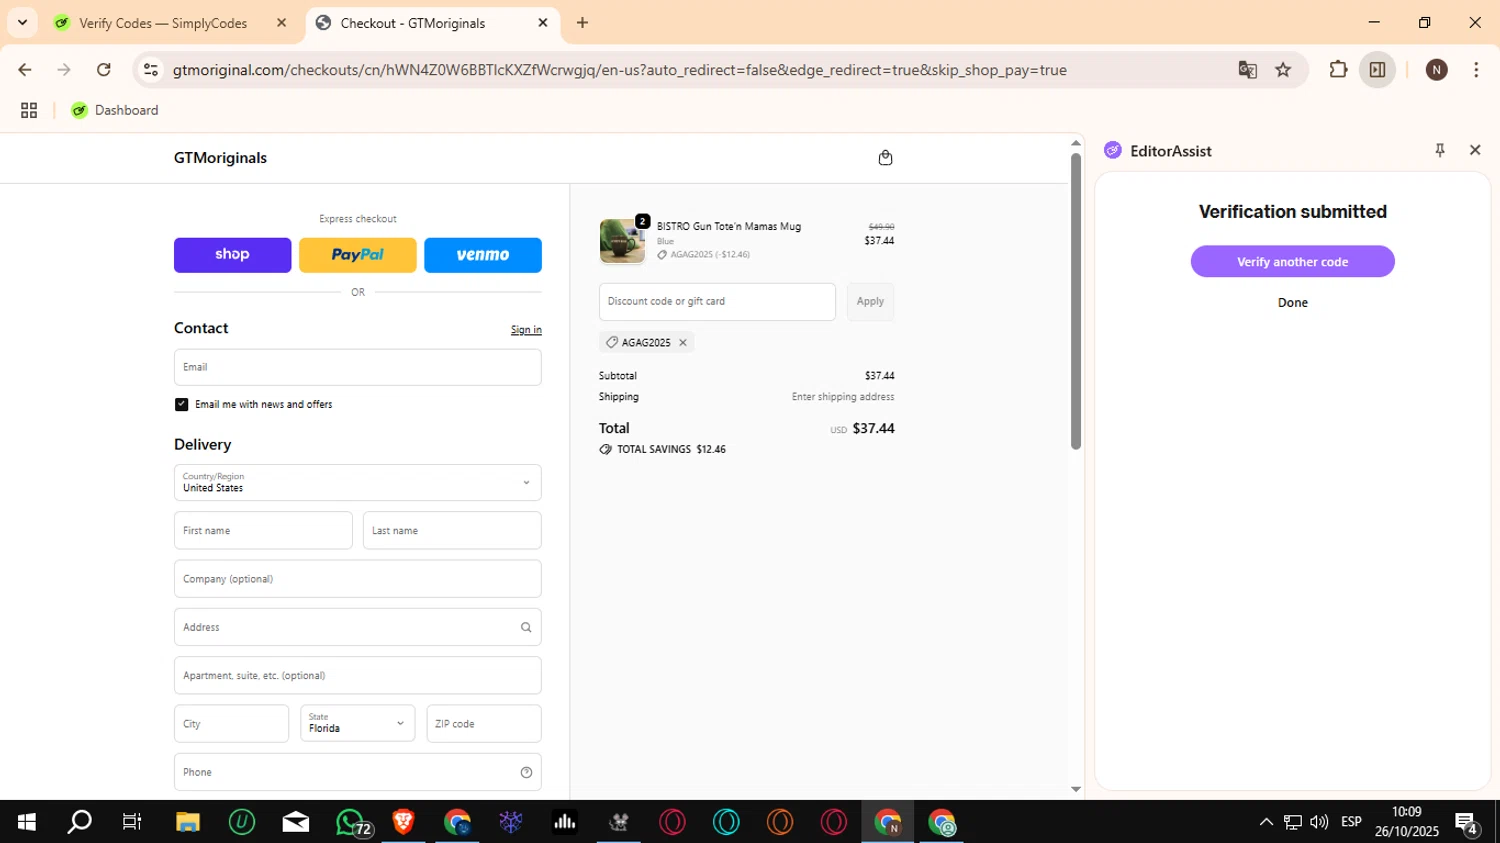Open the tab search dropdown arrow
This screenshot has width=1500, height=843.
point(22,23)
